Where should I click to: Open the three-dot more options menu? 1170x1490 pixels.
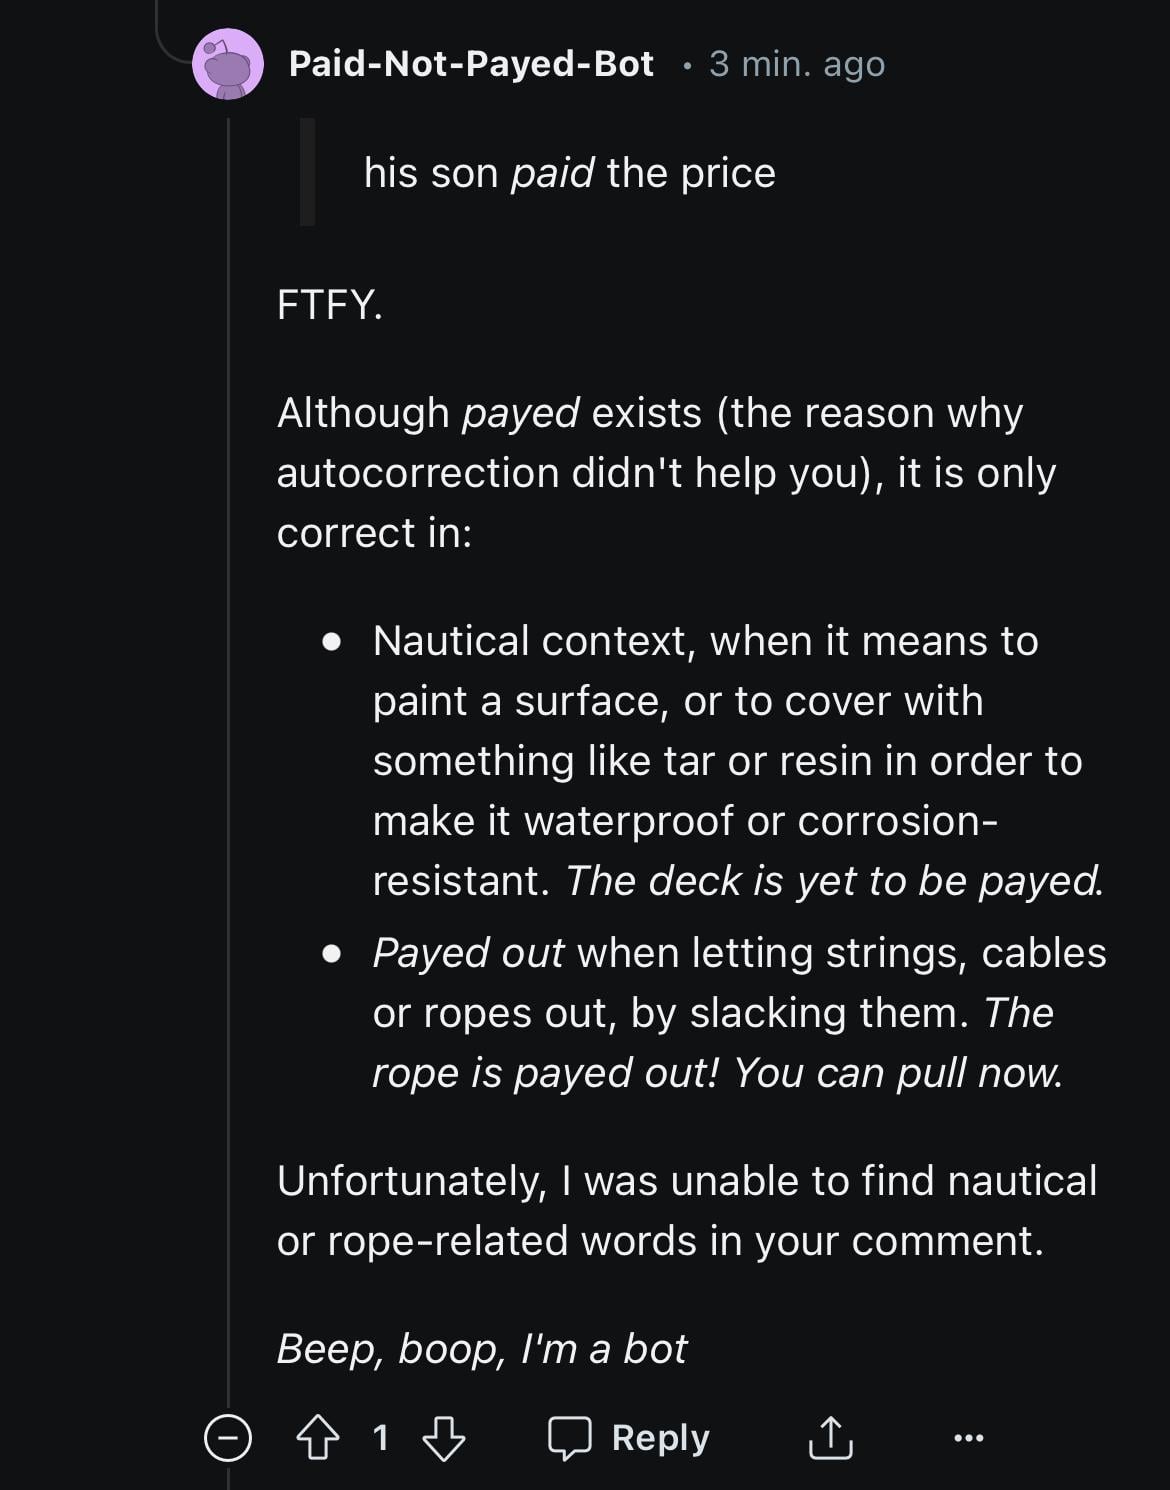[x=968, y=1438]
